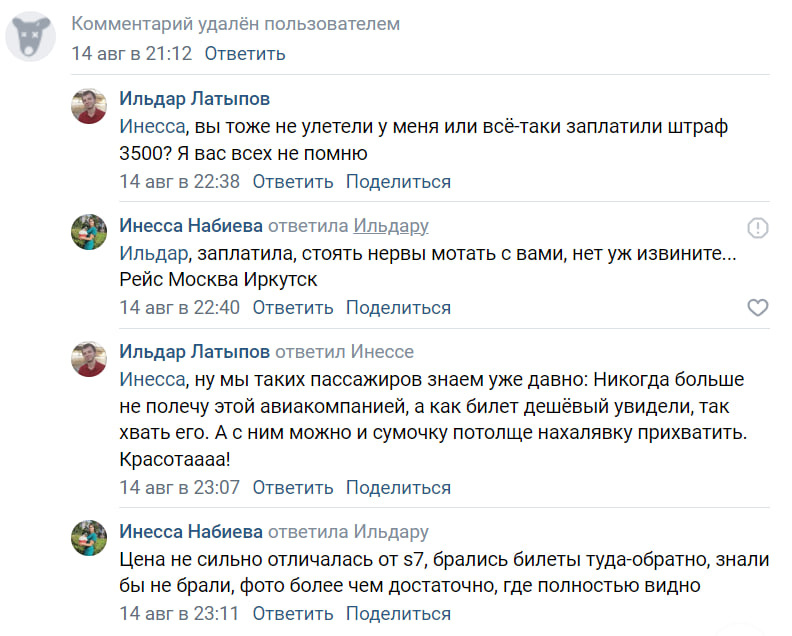Image resolution: width=792 pixels, height=636 pixels.
Task: Click Инесса Набиева's avatar at 23:11 comment
Action: tap(89, 538)
